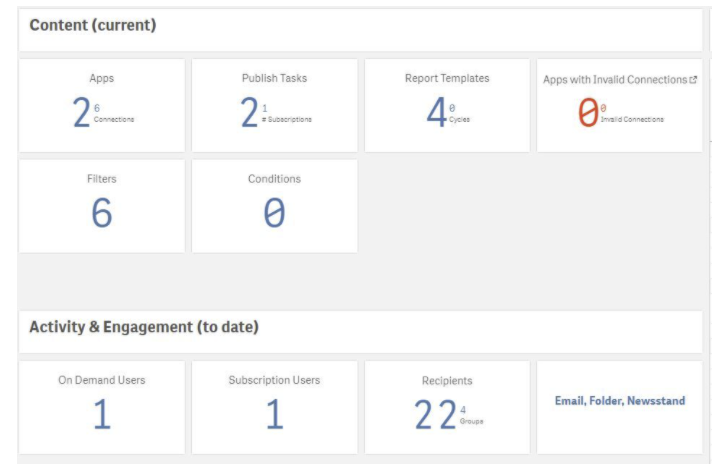
Task: Click the Publish Tasks label
Action: click(275, 78)
